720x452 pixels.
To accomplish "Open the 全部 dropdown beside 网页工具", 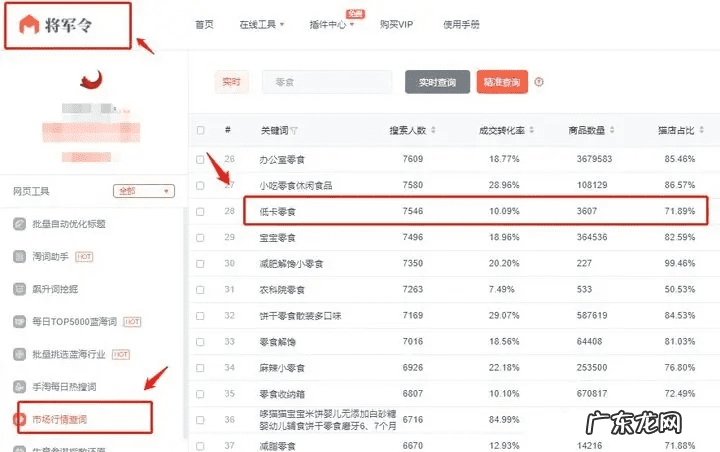I will tap(144, 191).
